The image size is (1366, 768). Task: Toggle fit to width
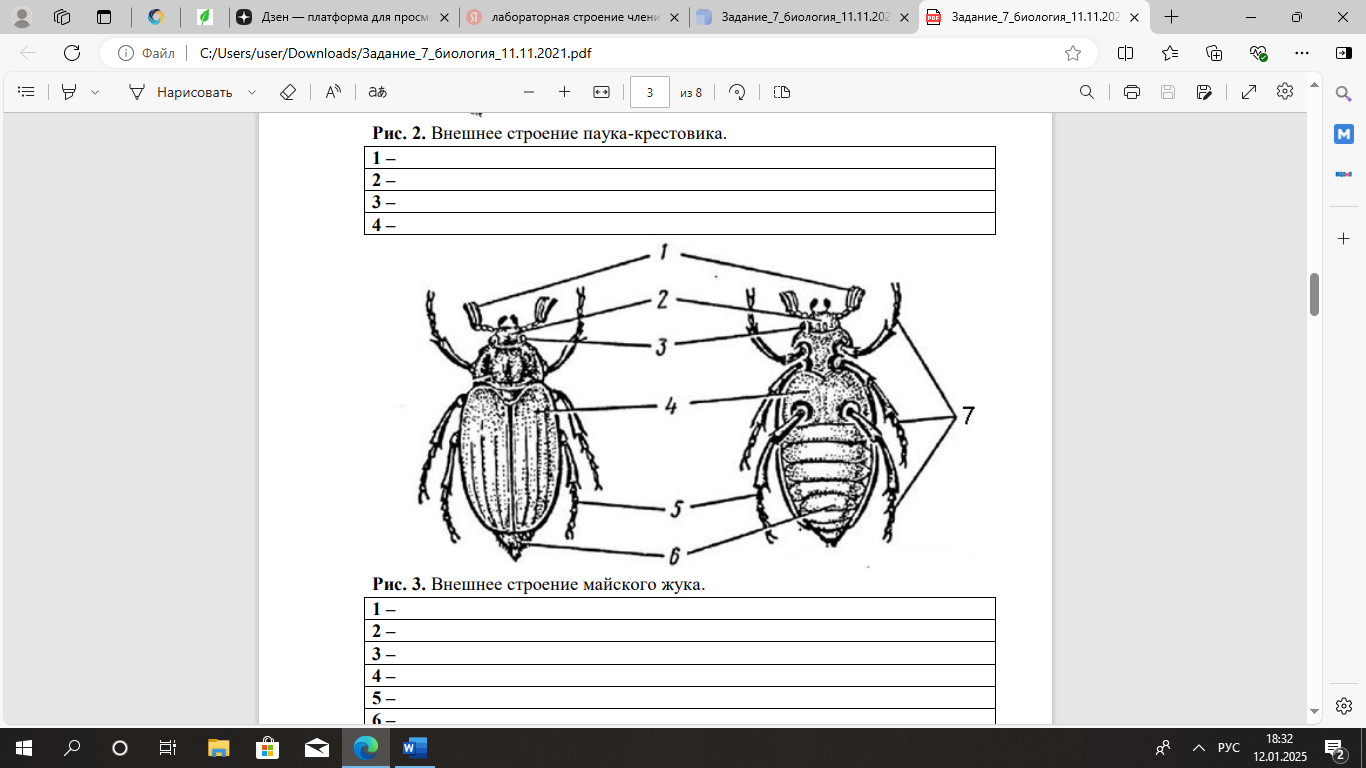click(601, 92)
